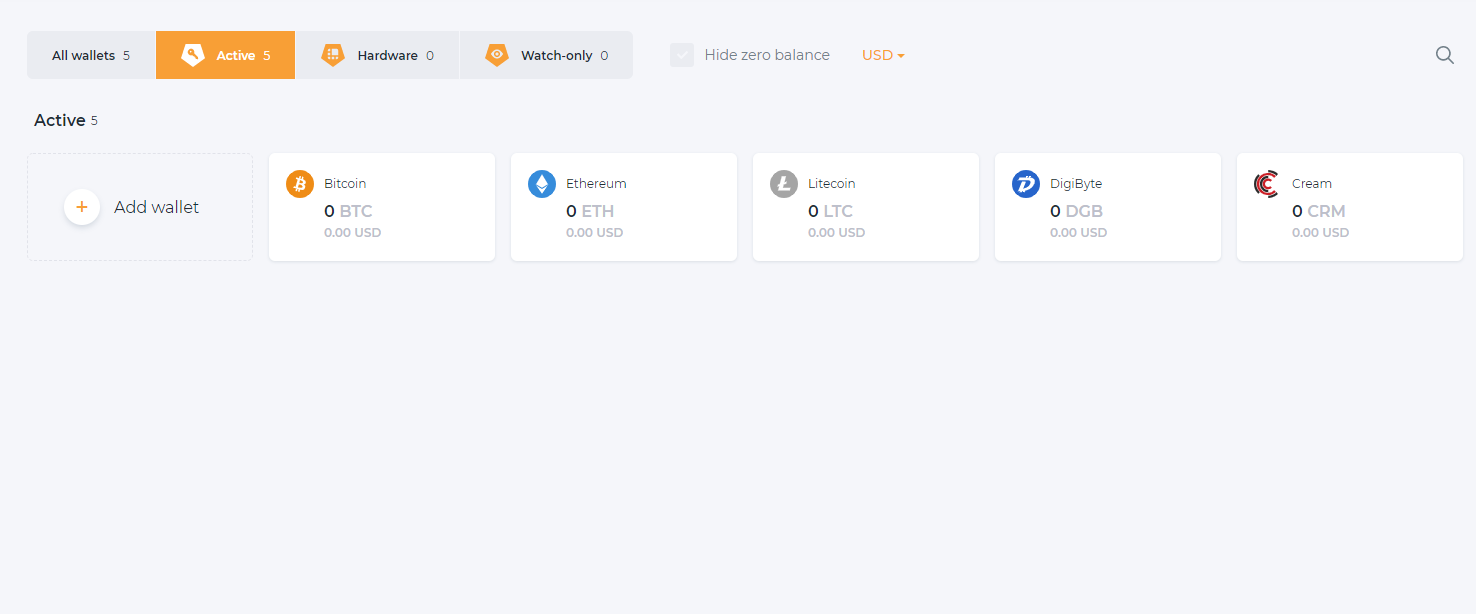Click the Bitcoin coin logo icon
1476x614 pixels.
coord(300,184)
